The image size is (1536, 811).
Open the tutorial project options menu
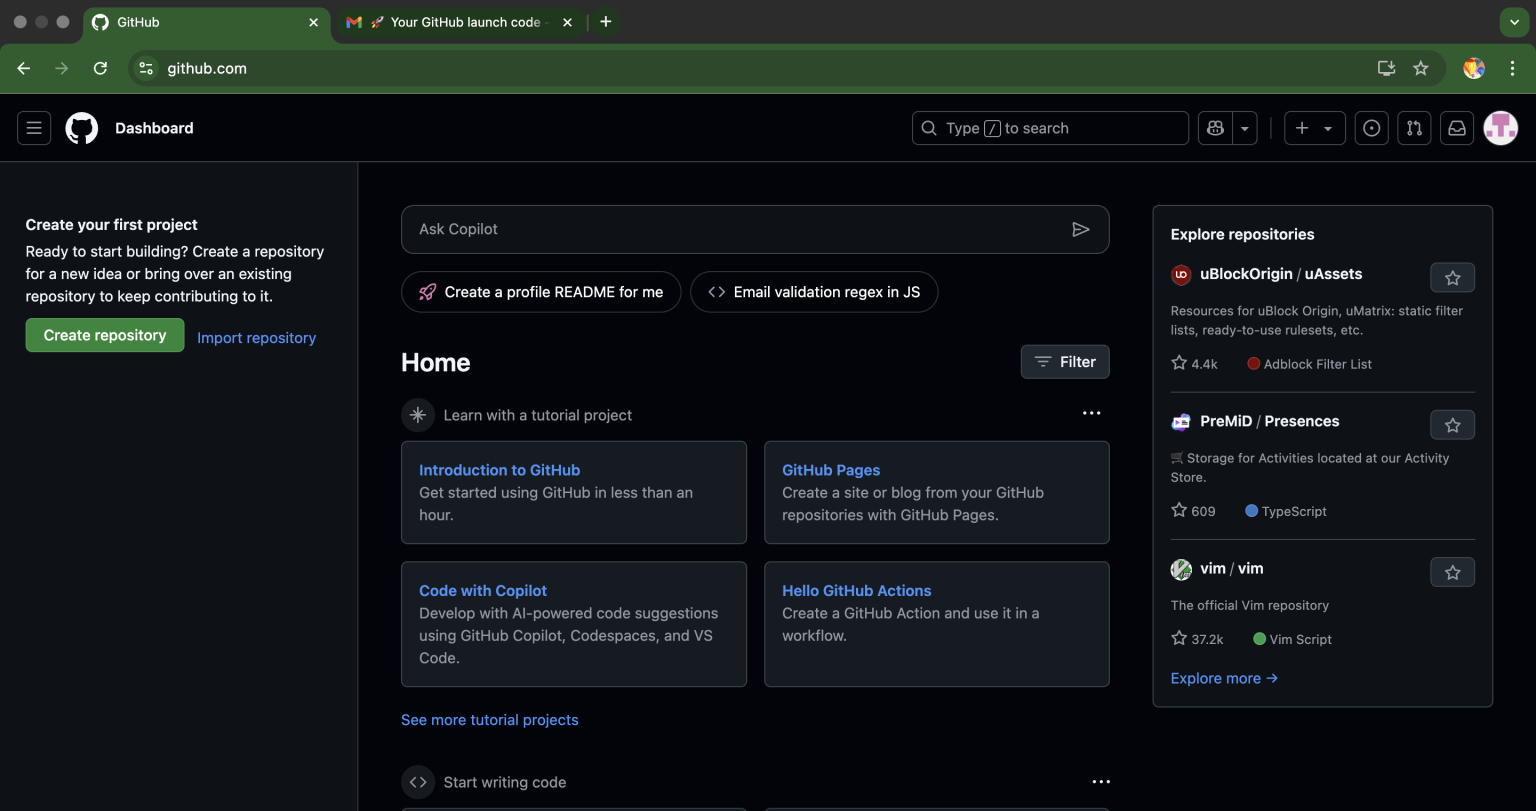coord(1091,413)
